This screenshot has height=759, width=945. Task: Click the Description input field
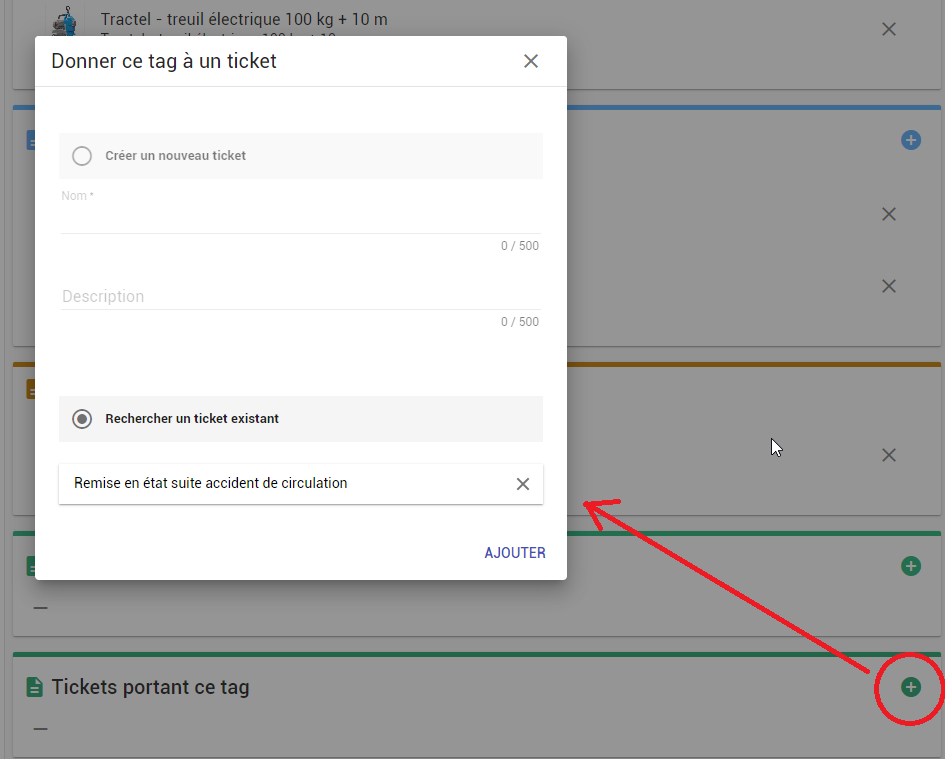coord(300,296)
